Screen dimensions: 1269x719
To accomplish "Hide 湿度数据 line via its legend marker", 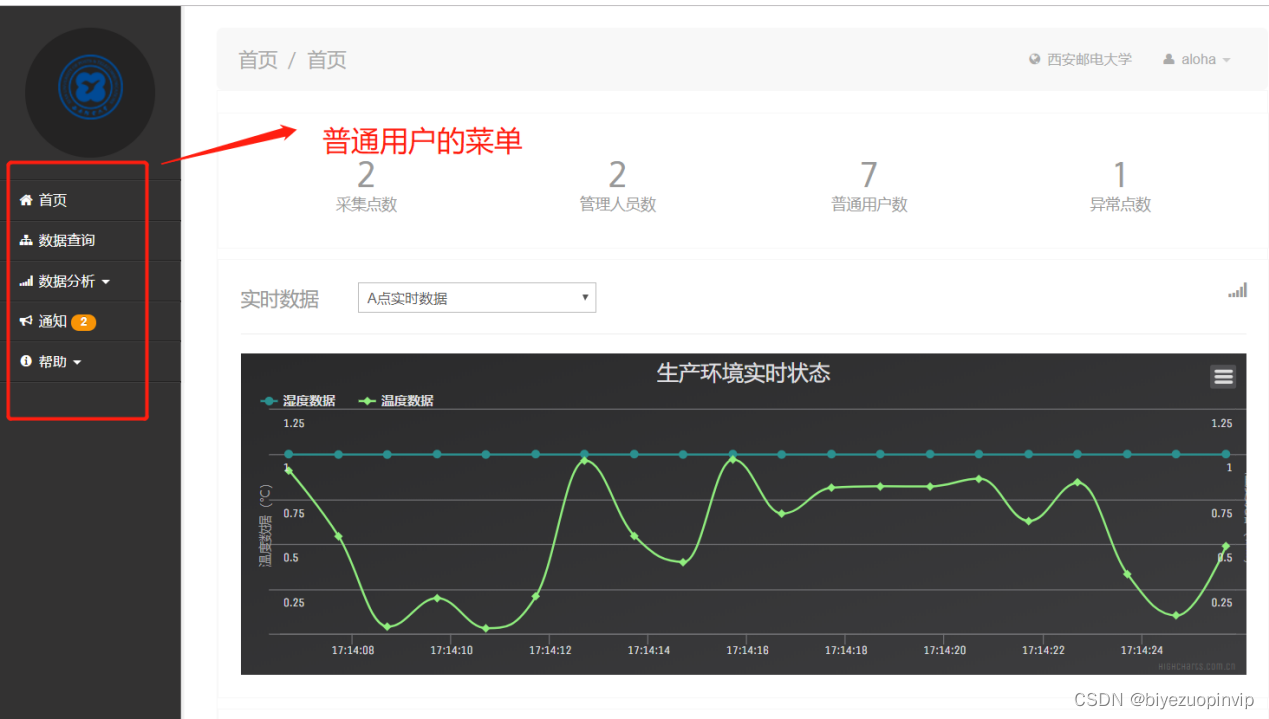I will point(268,399).
